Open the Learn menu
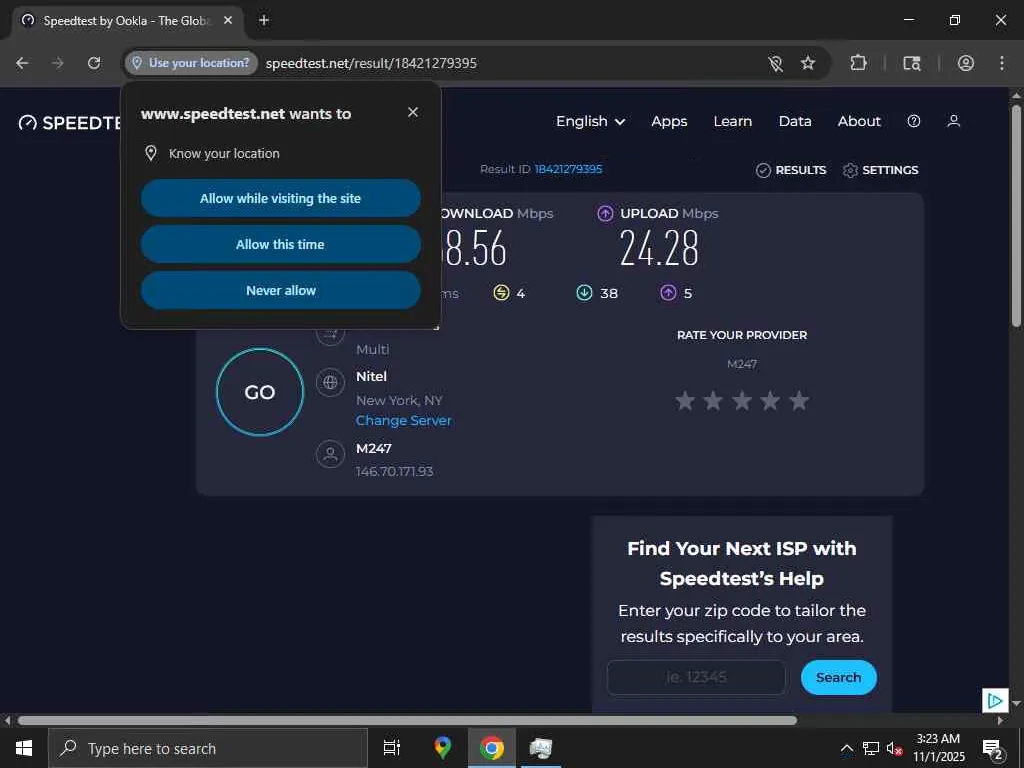Screen dimensions: 1024x768 tap(733, 121)
